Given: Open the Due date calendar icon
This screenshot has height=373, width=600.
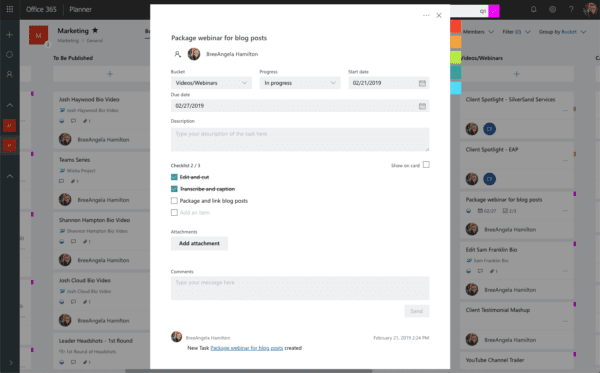Looking at the screenshot, I should click(422, 106).
